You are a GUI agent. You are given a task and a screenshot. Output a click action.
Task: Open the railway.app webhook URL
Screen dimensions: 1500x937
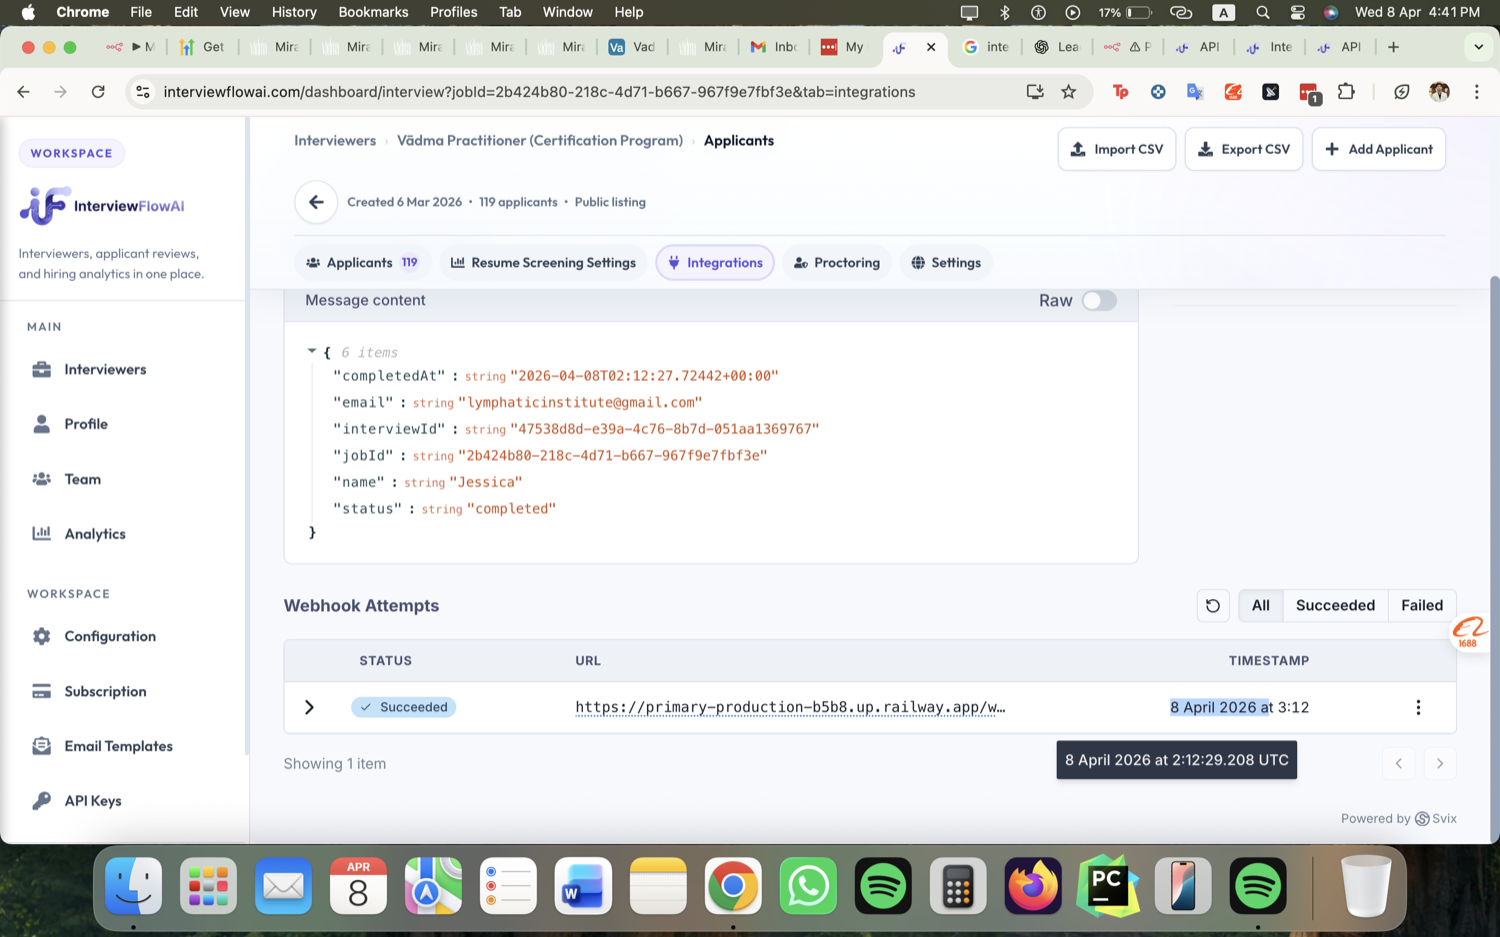[790, 707]
